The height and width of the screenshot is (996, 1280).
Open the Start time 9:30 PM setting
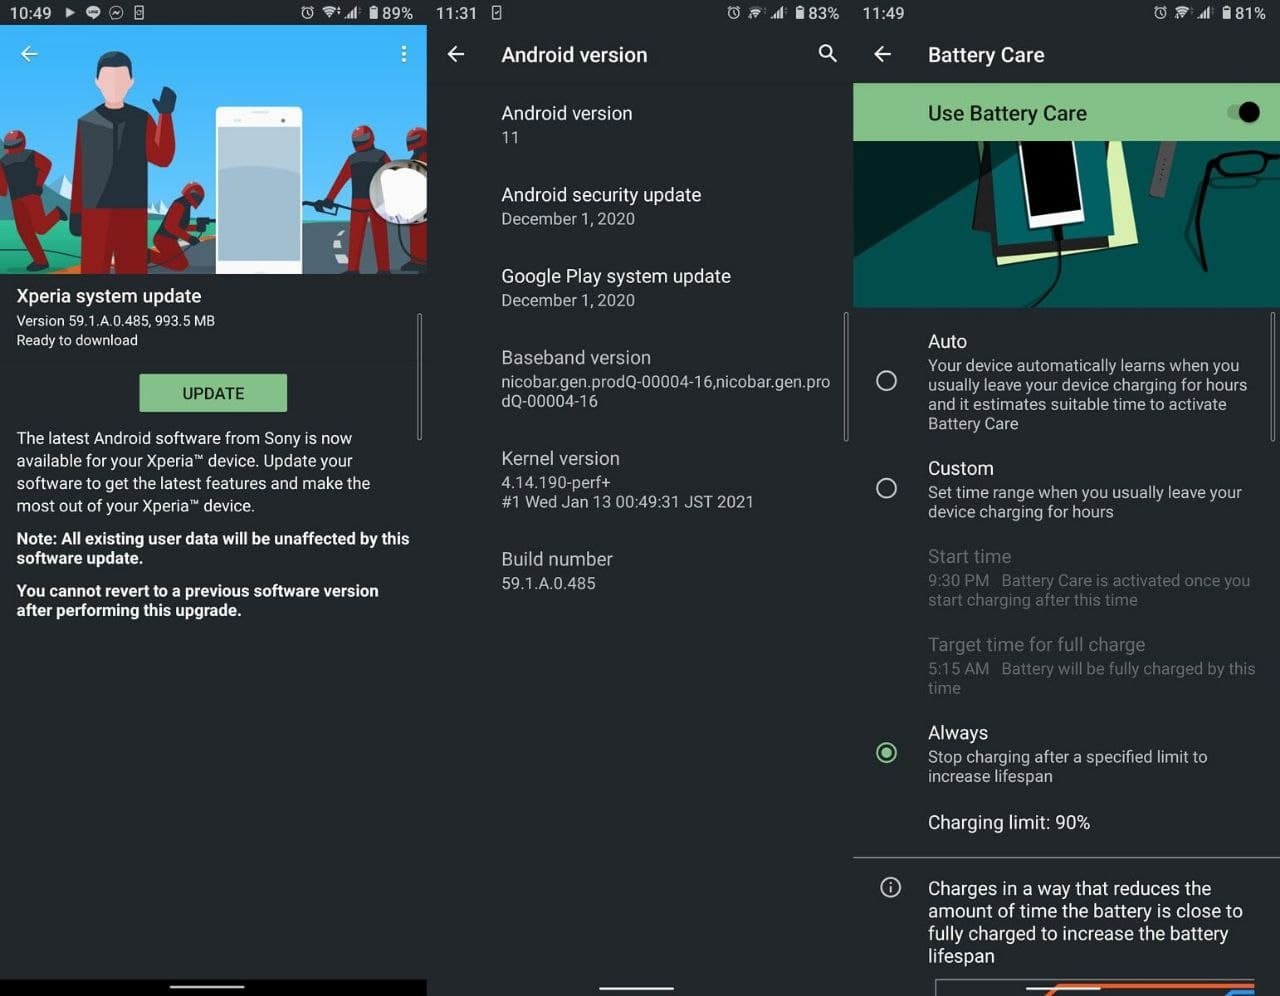1088,578
